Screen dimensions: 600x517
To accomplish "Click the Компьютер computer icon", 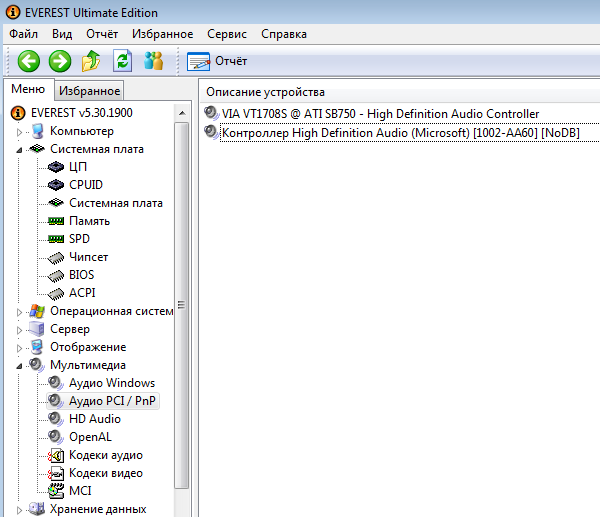I will (x=38, y=131).
